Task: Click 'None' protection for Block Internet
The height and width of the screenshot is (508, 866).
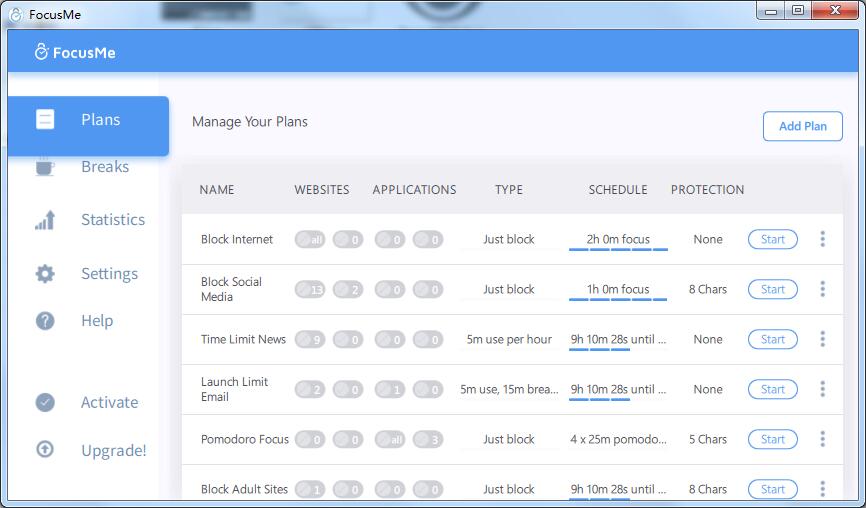Action: pyautogui.click(x=708, y=240)
